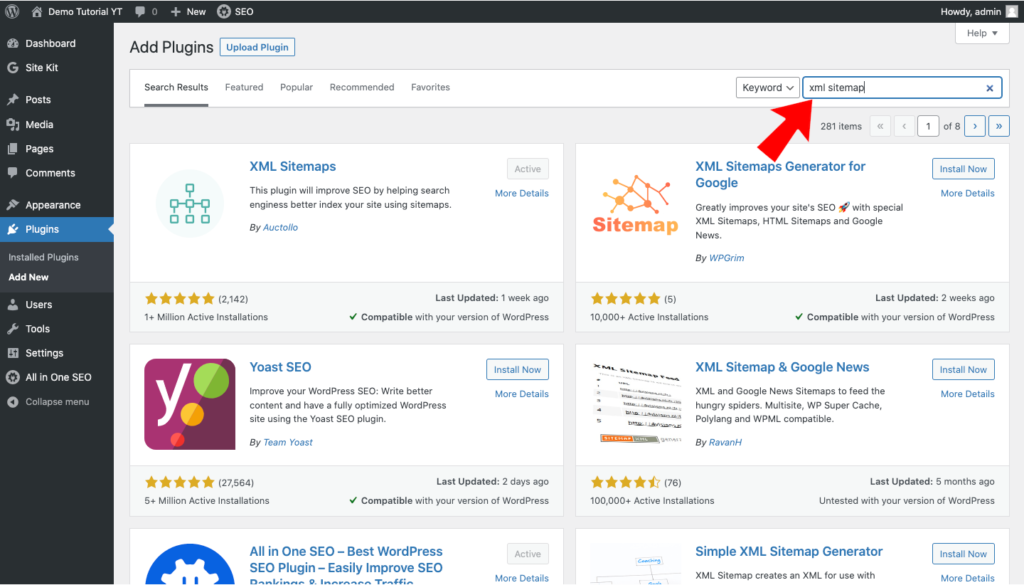Click the Upload Plugin button
This screenshot has height=585, width=1024.
pos(257,47)
